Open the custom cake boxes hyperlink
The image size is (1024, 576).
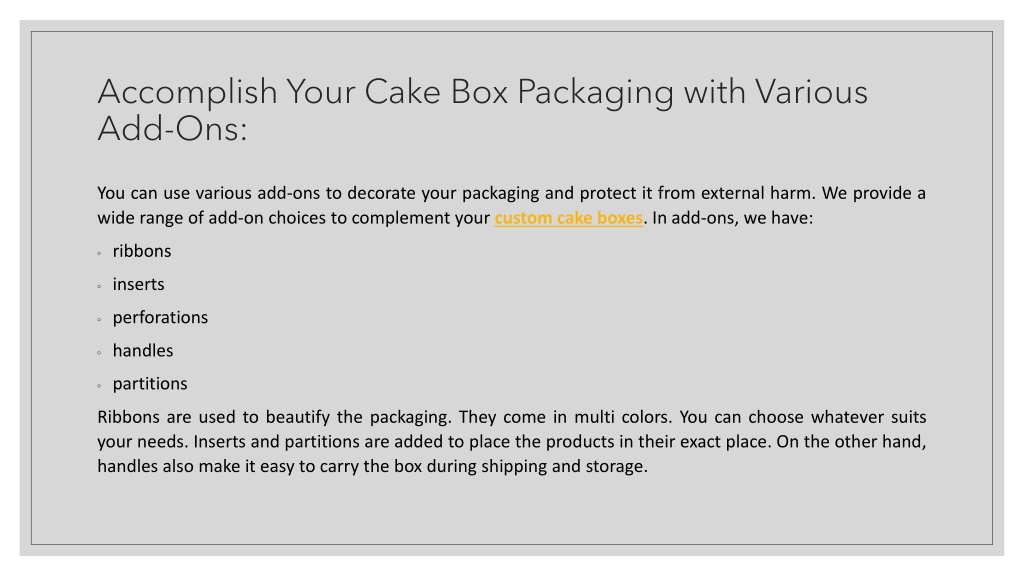pyautogui.click(x=568, y=218)
